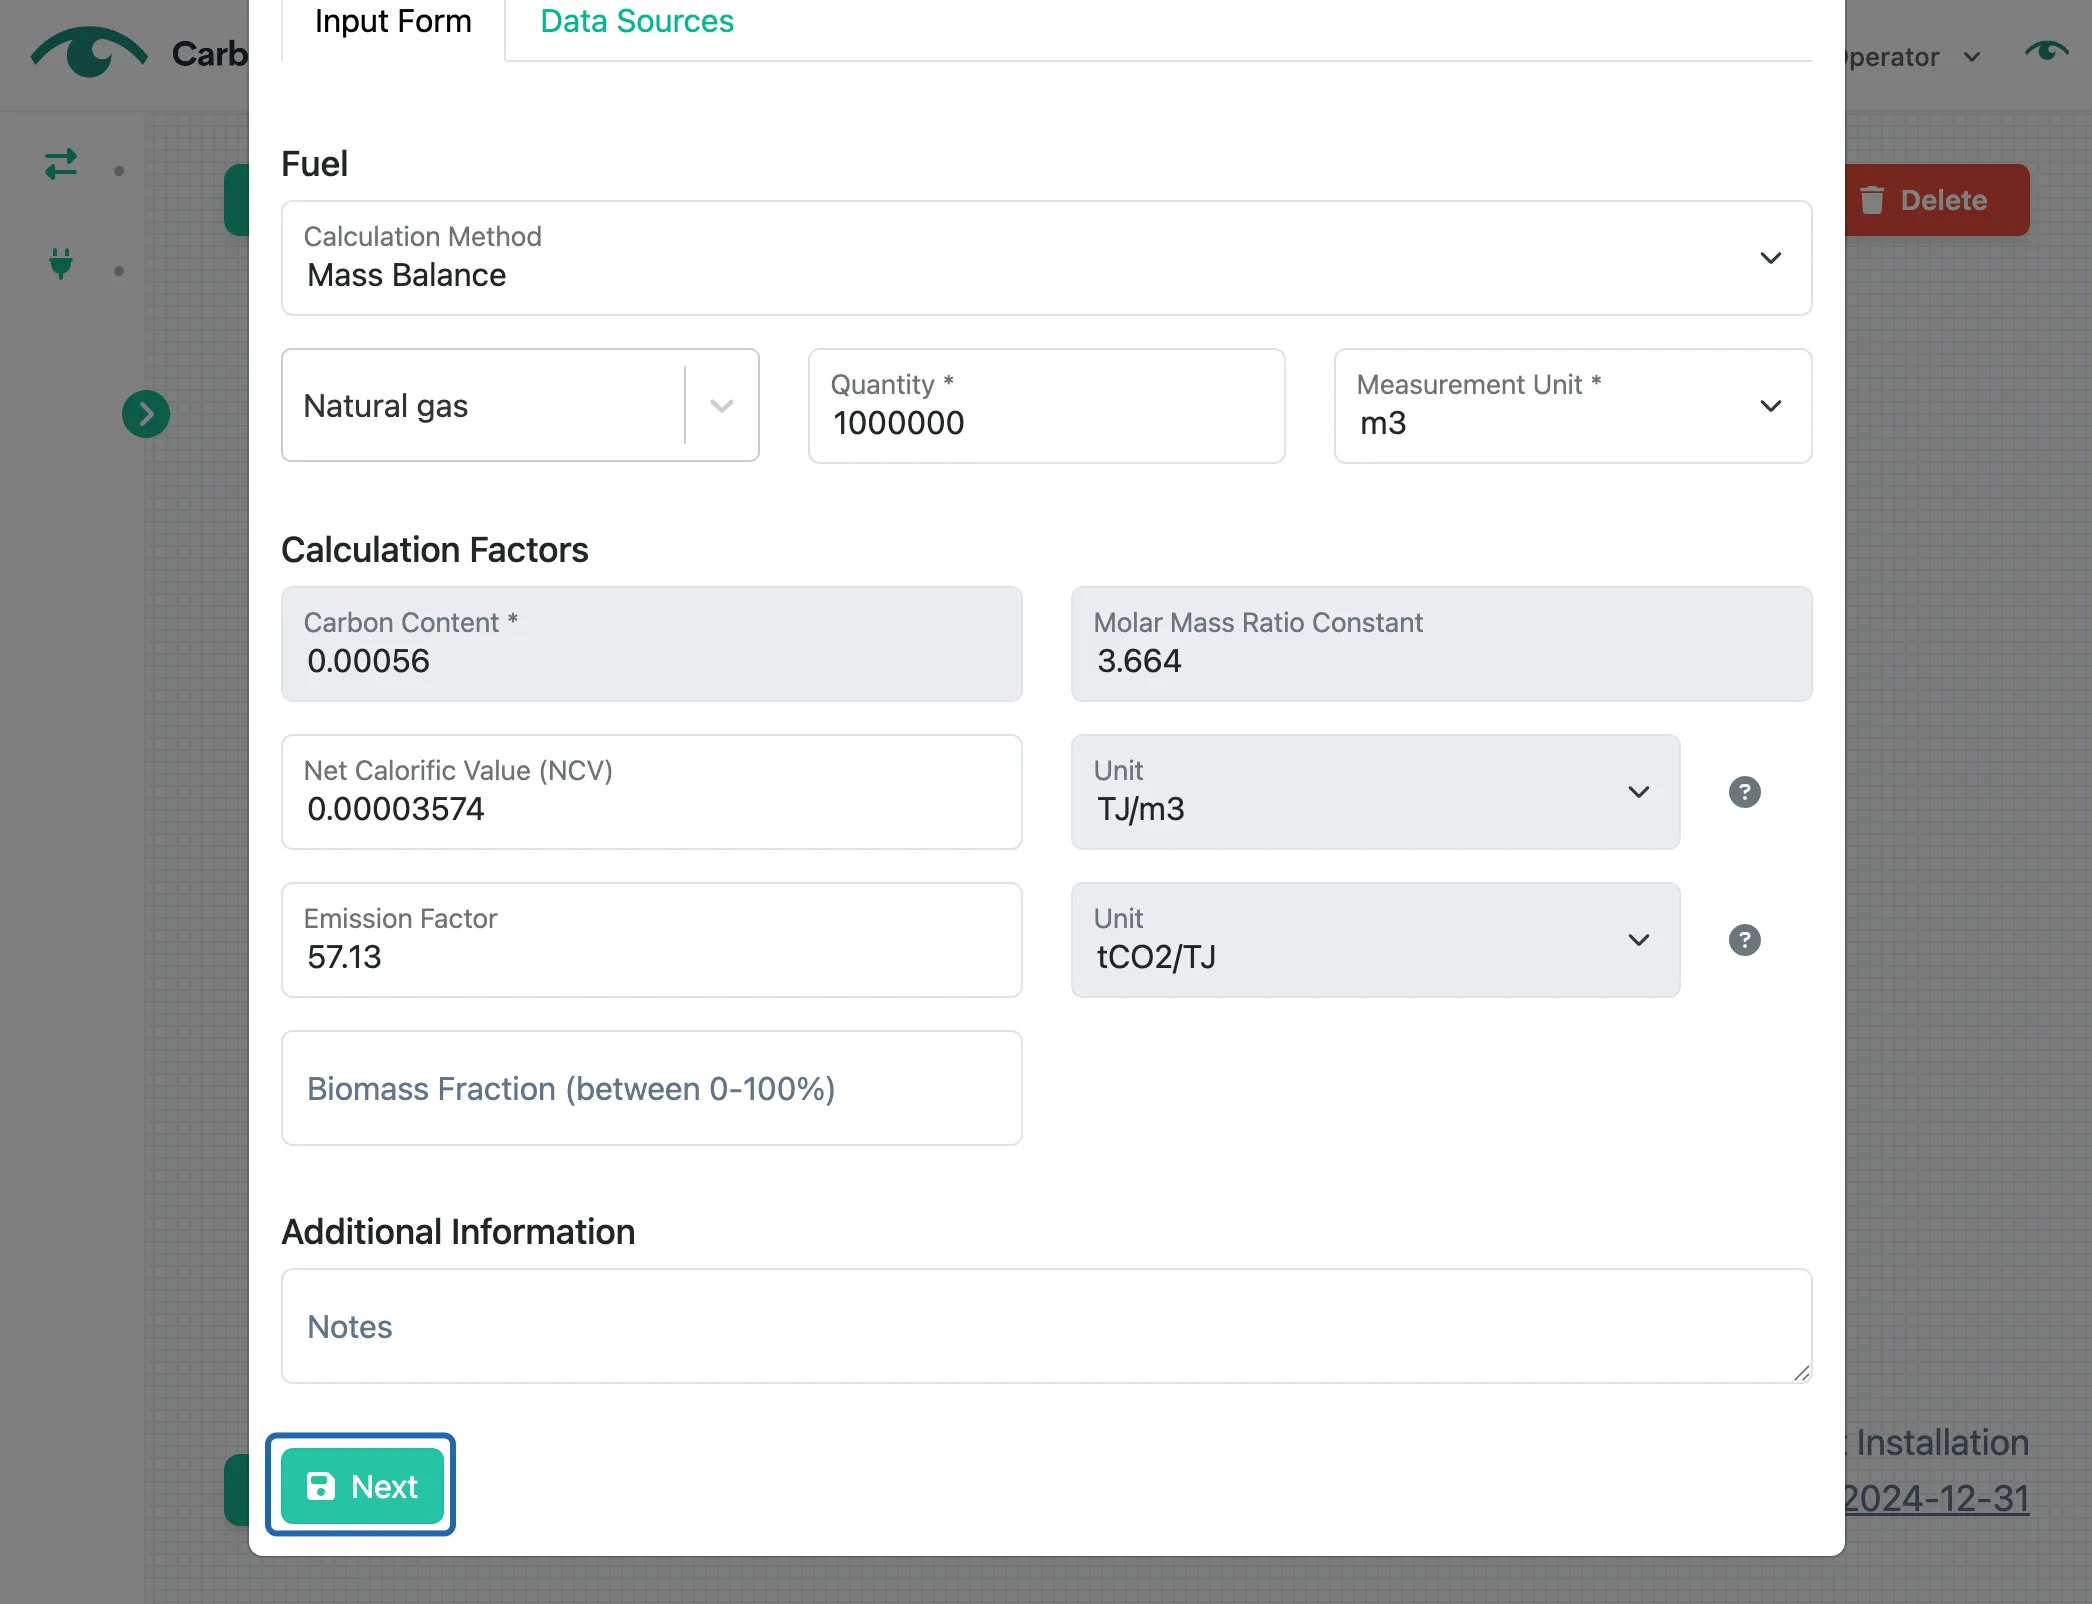This screenshot has width=2092, height=1604.
Task: Click help icon beside tCO2/TJ unit
Action: click(x=1744, y=940)
